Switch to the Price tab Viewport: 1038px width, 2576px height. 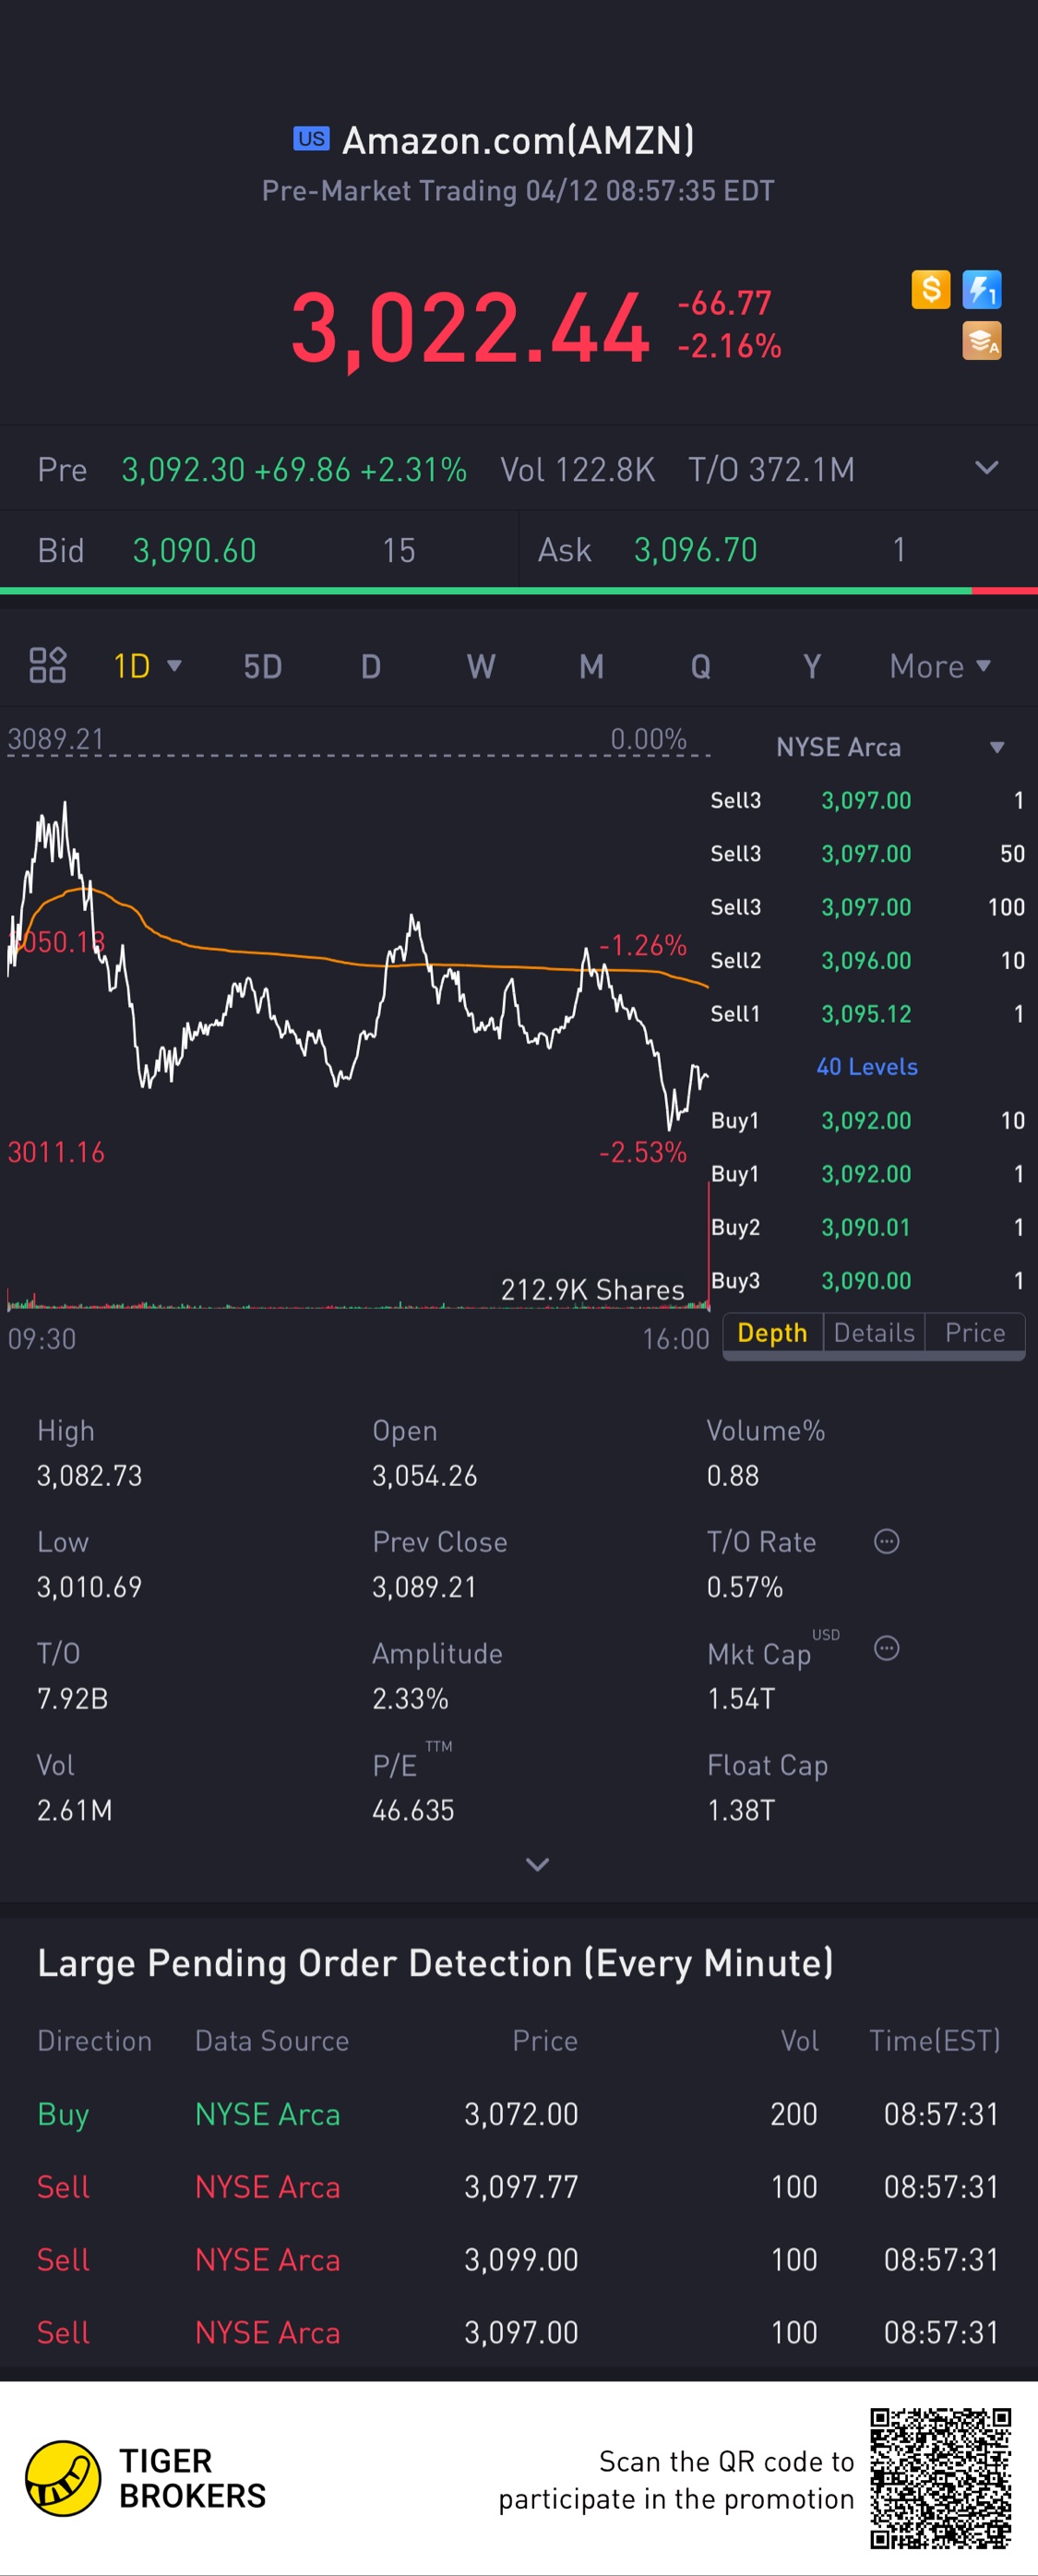point(975,1333)
